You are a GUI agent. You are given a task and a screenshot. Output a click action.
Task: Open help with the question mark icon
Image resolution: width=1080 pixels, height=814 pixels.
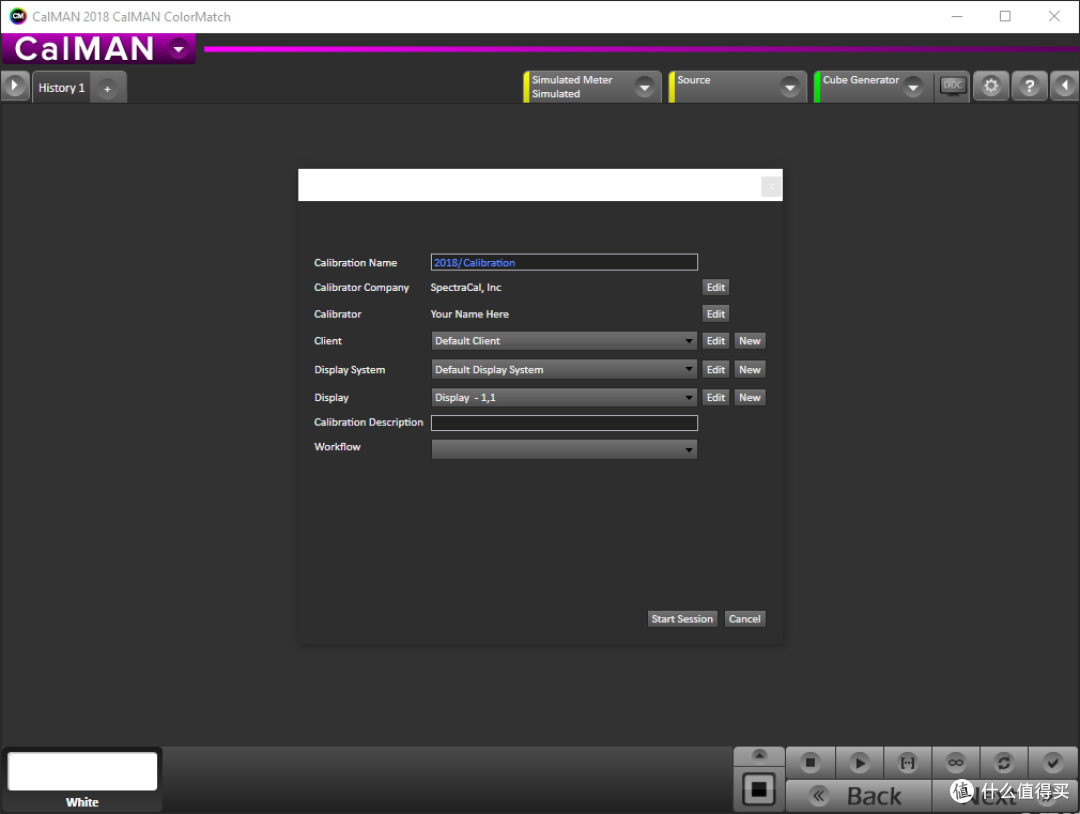[x=1029, y=87]
